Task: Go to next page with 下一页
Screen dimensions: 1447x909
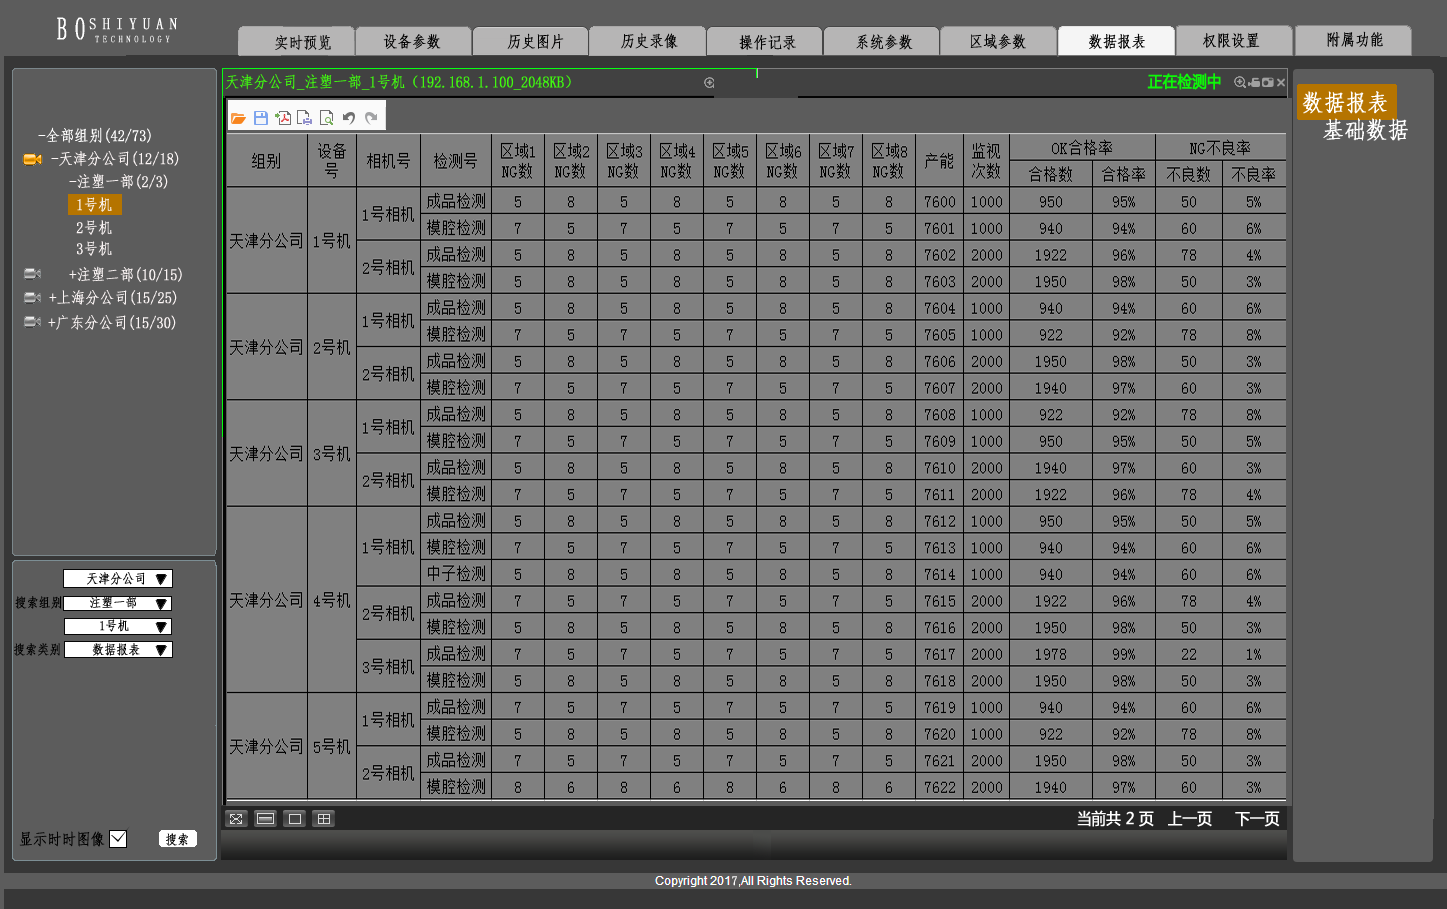Action: [1257, 819]
